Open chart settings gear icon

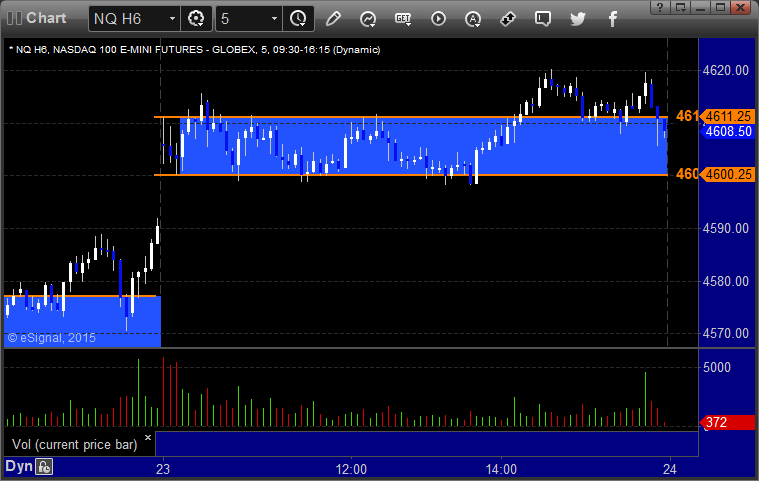[x=196, y=19]
